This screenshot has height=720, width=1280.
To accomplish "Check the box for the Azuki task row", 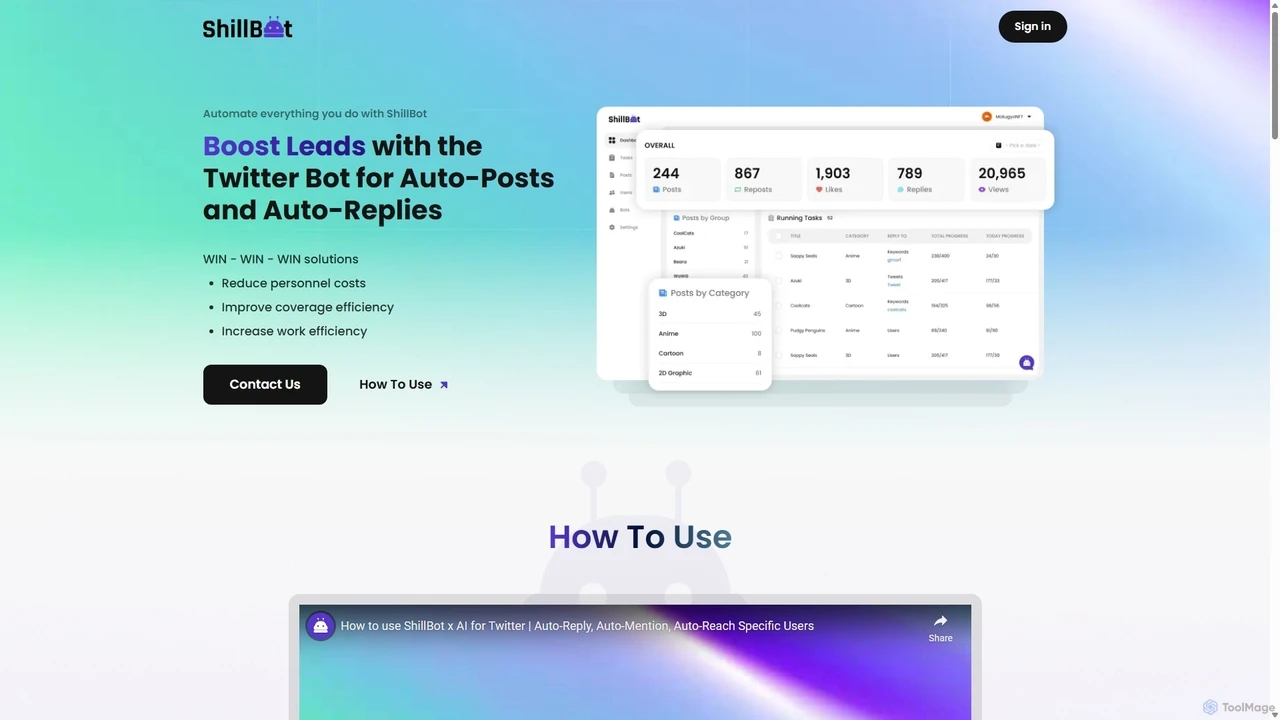I will 778,281.
